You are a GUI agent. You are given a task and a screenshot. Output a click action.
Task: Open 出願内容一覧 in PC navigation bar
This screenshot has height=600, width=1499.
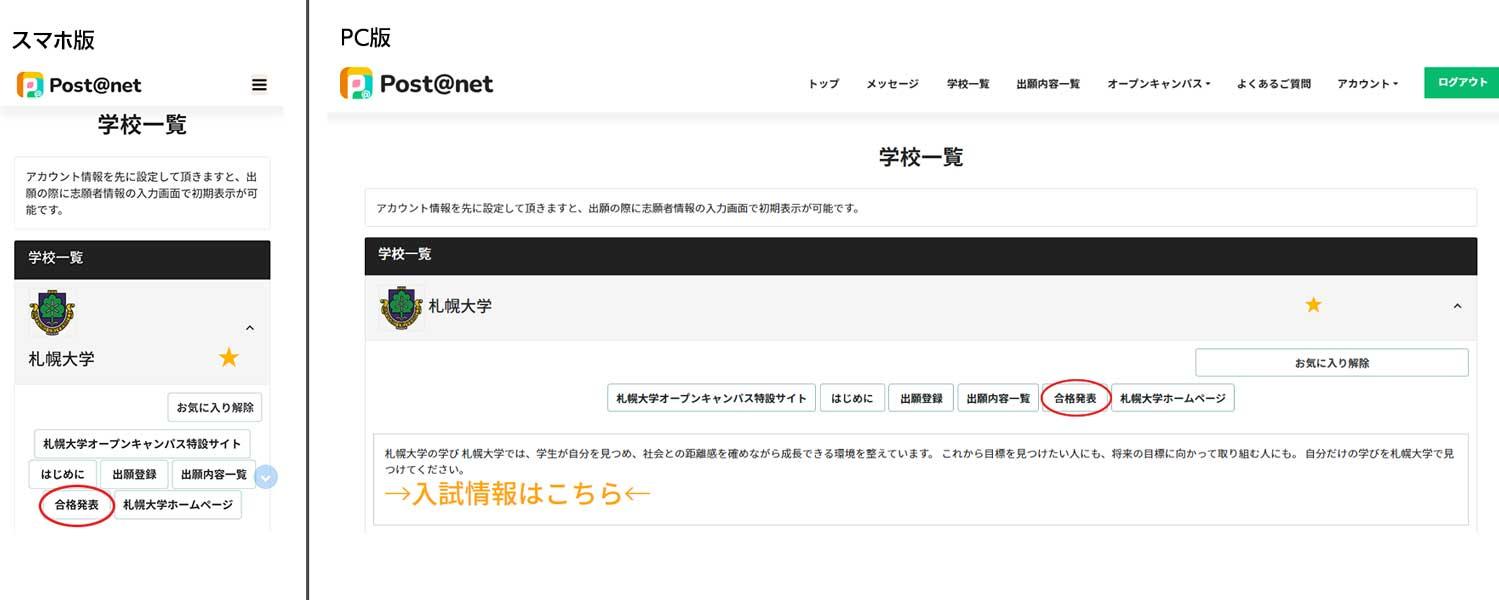[x=1048, y=84]
